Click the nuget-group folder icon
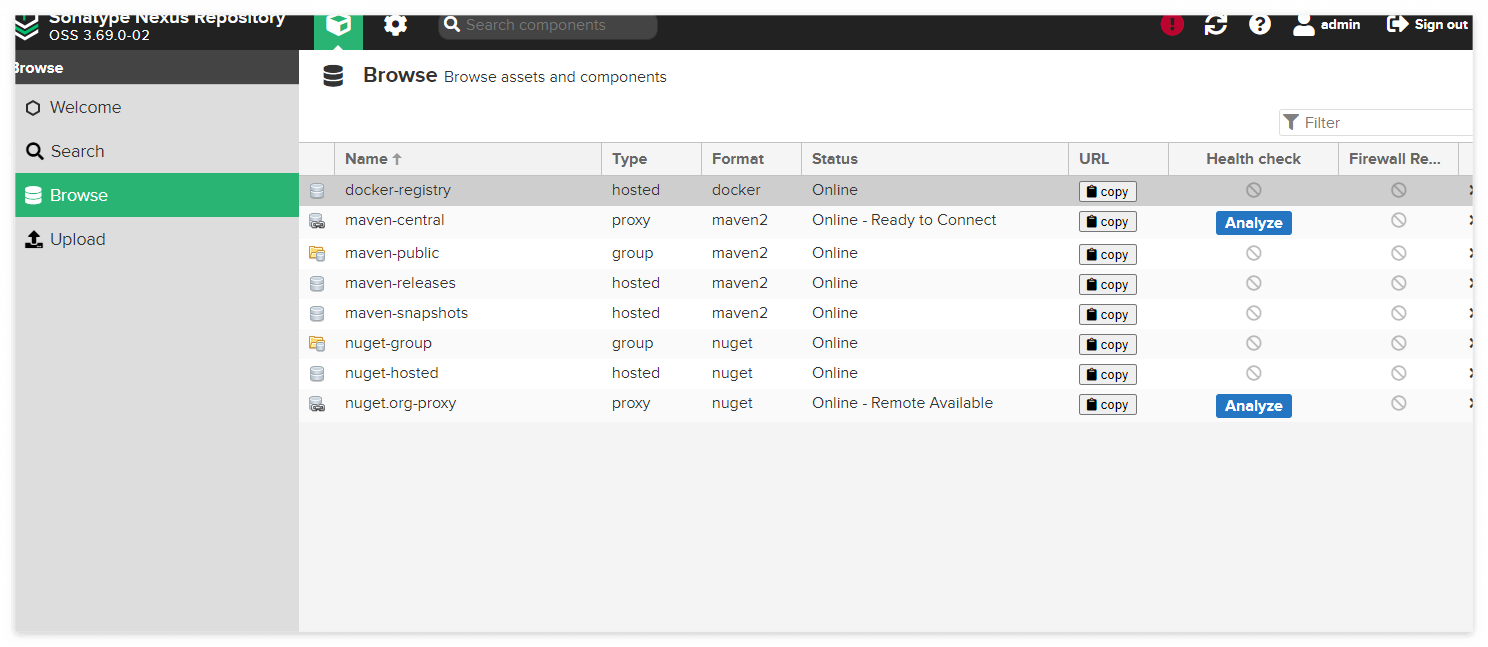 point(317,343)
